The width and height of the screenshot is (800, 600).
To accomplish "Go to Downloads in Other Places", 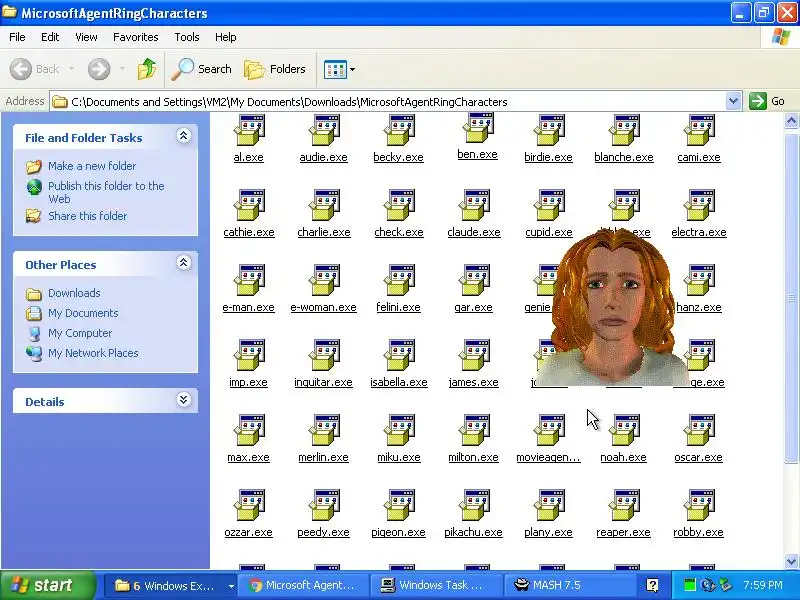I will [74, 293].
